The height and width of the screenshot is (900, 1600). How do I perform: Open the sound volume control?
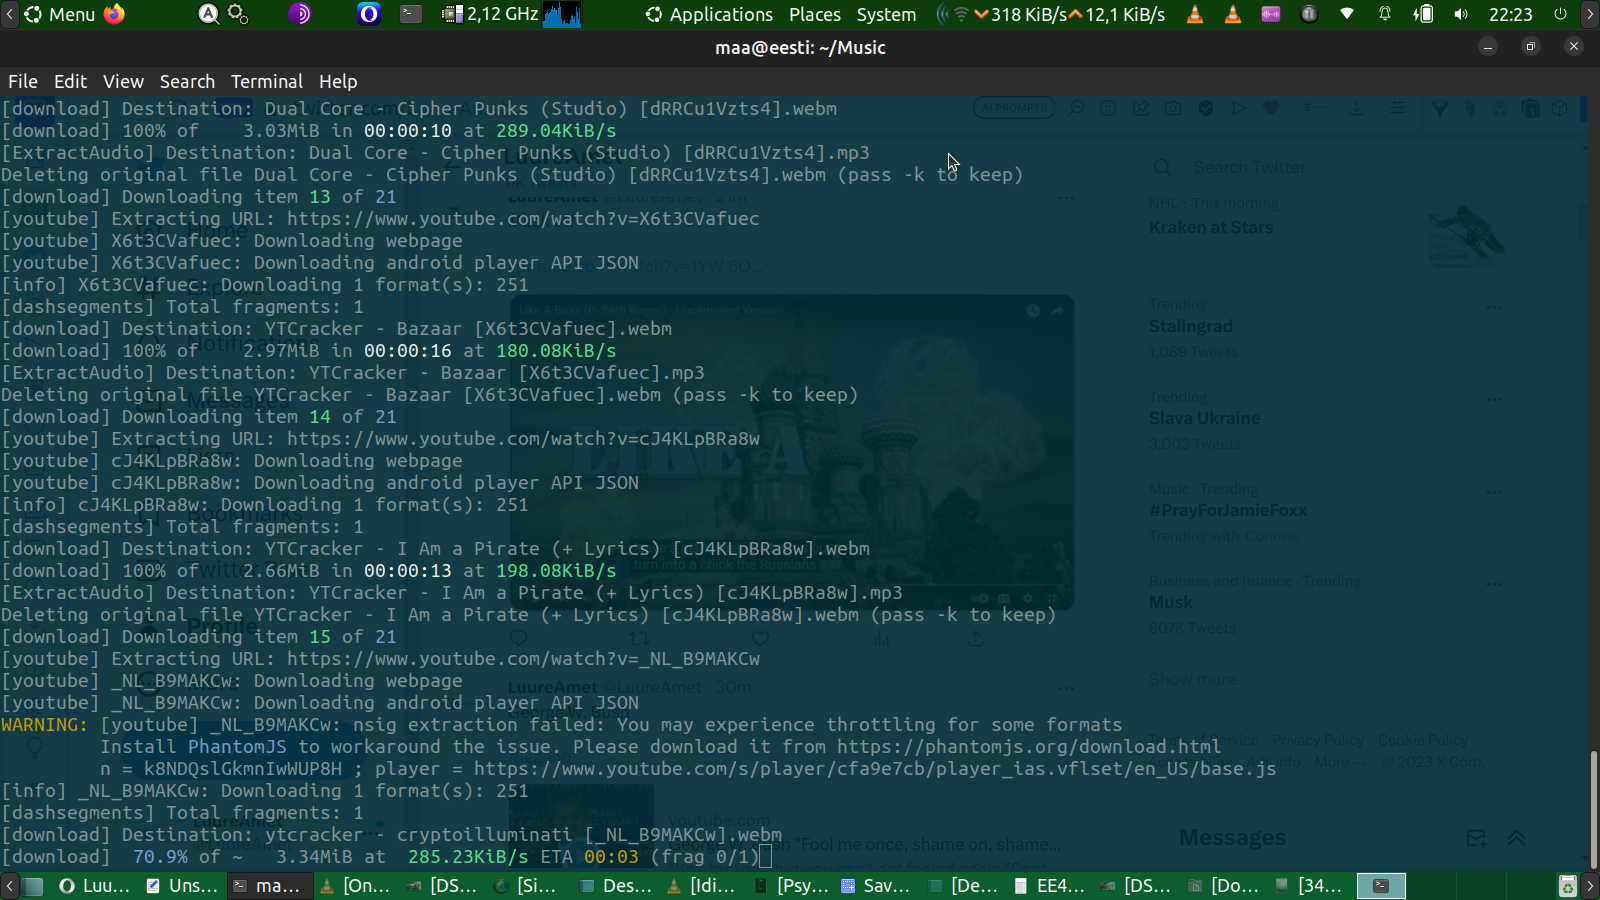point(1461,14)
